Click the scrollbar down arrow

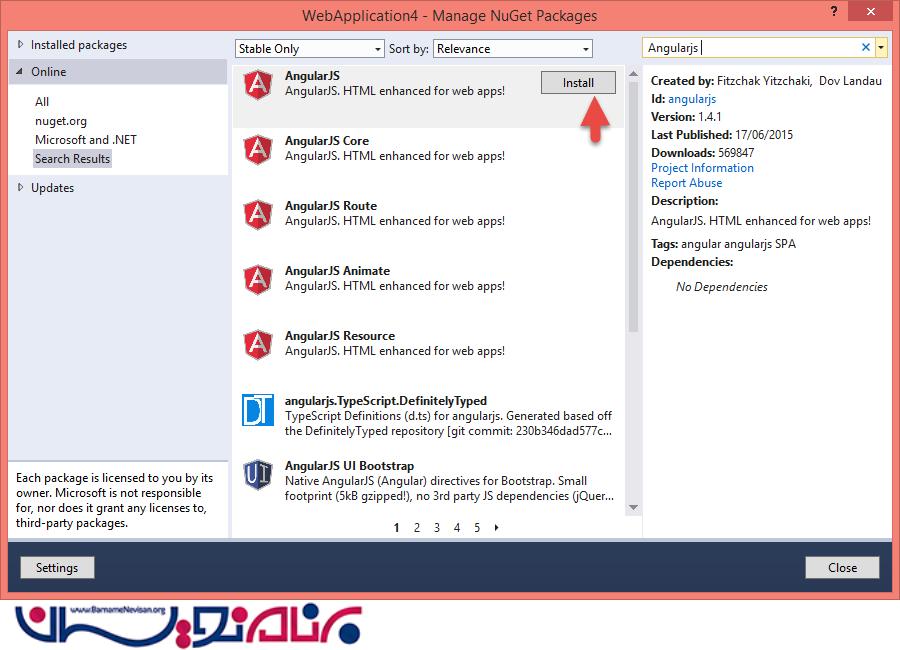633,507
